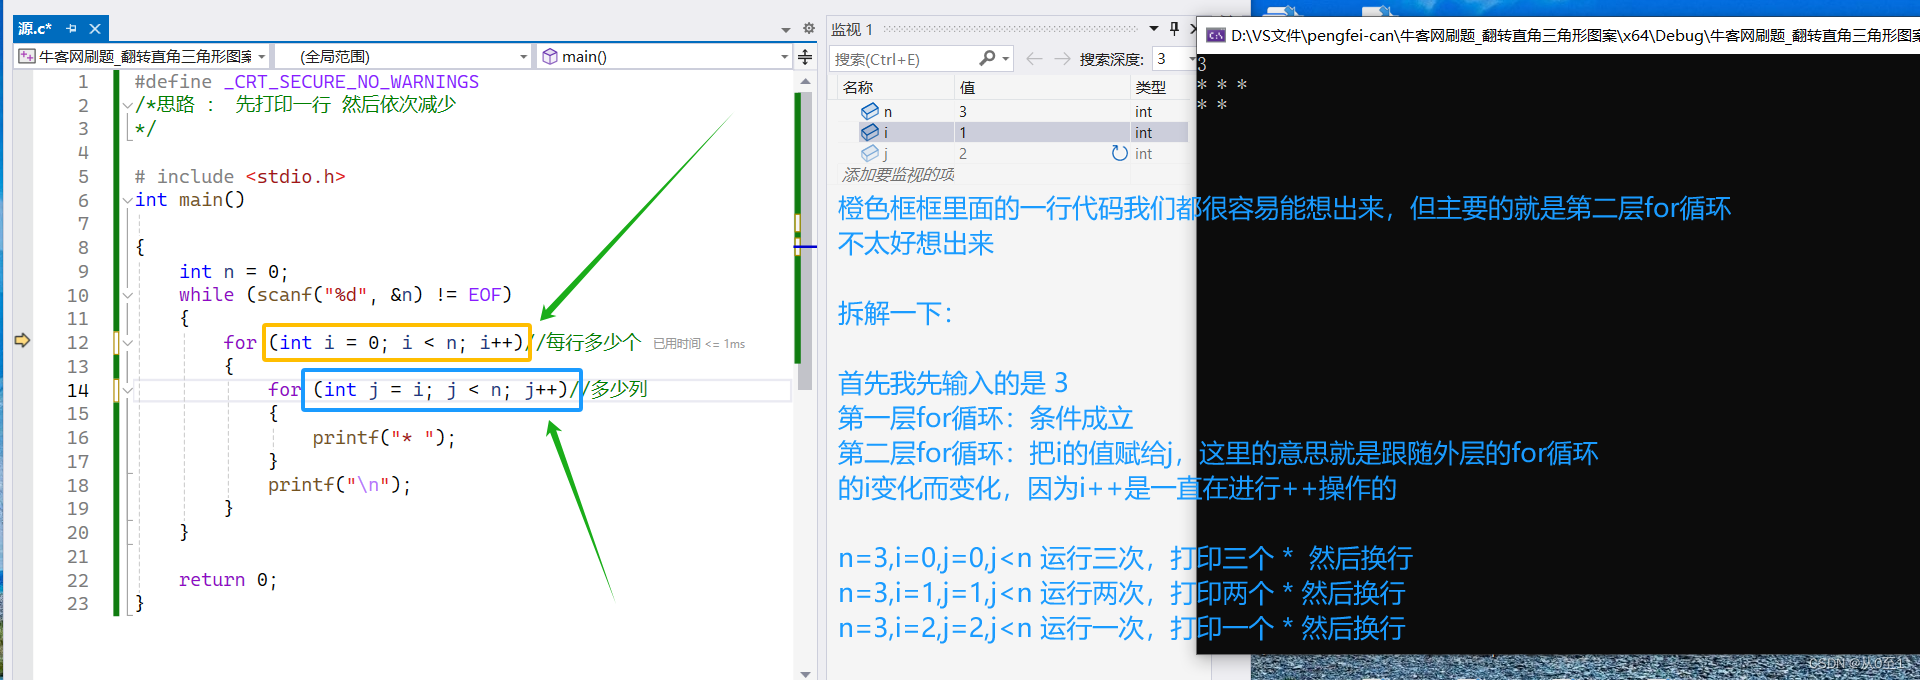Collapse the comment block on line 2
The image size is (1920, 680).
[x=128, y=105]
